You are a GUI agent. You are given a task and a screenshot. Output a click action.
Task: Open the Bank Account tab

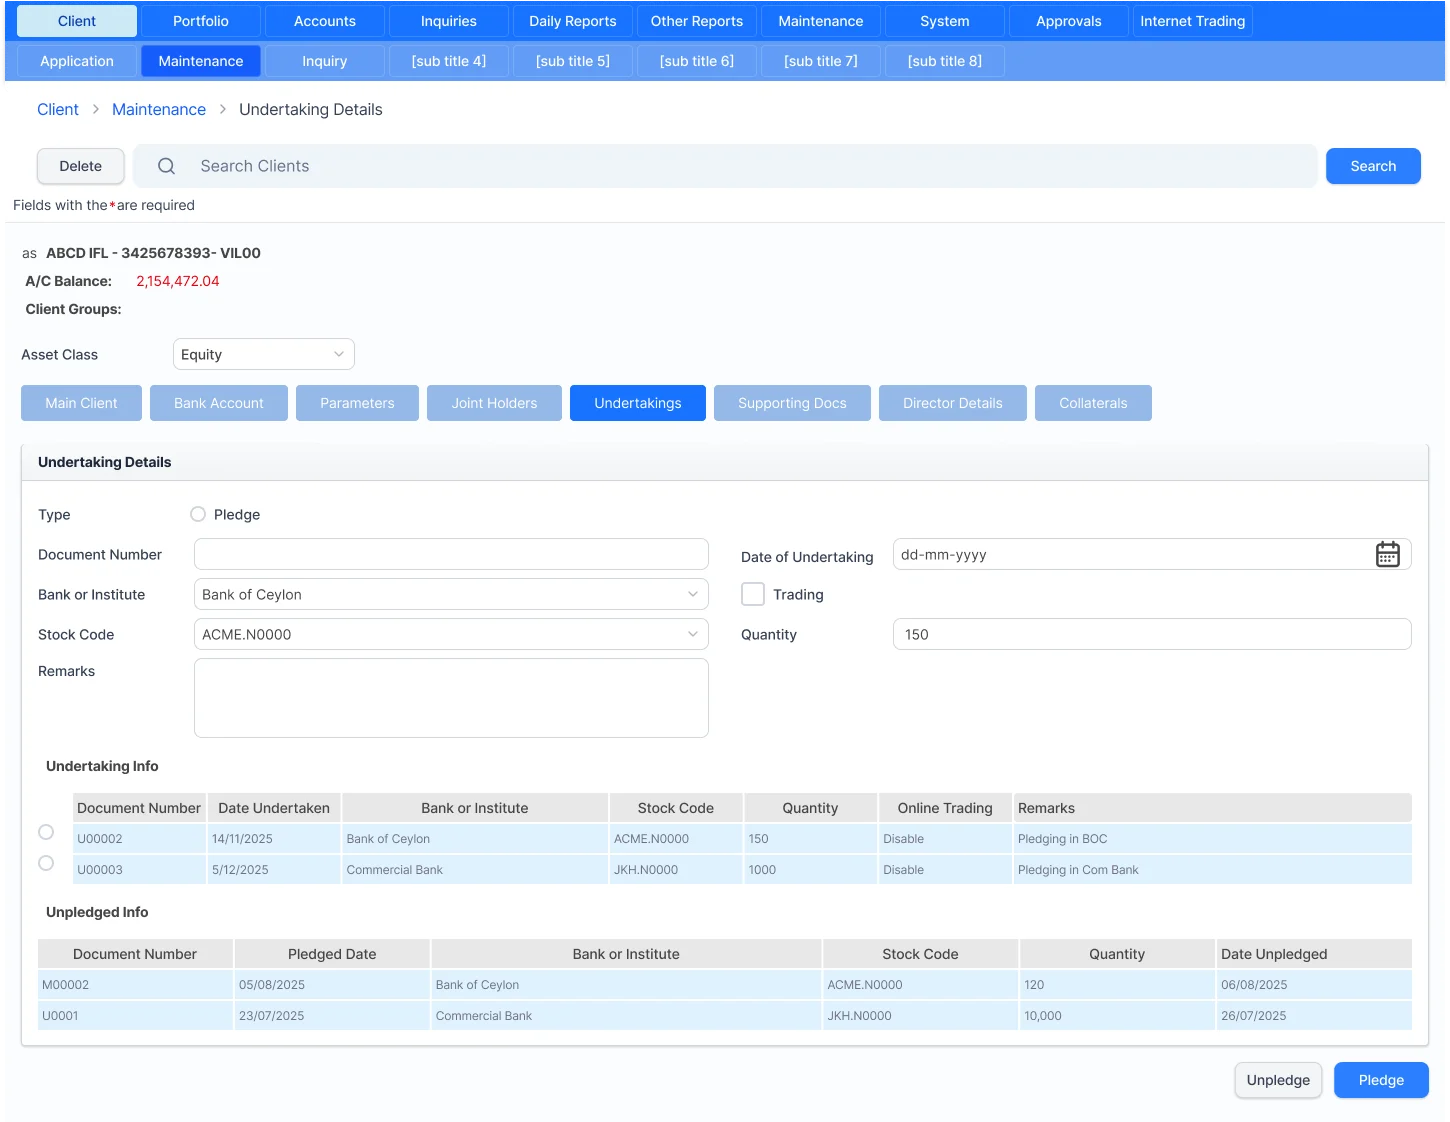tap(219, 403)
